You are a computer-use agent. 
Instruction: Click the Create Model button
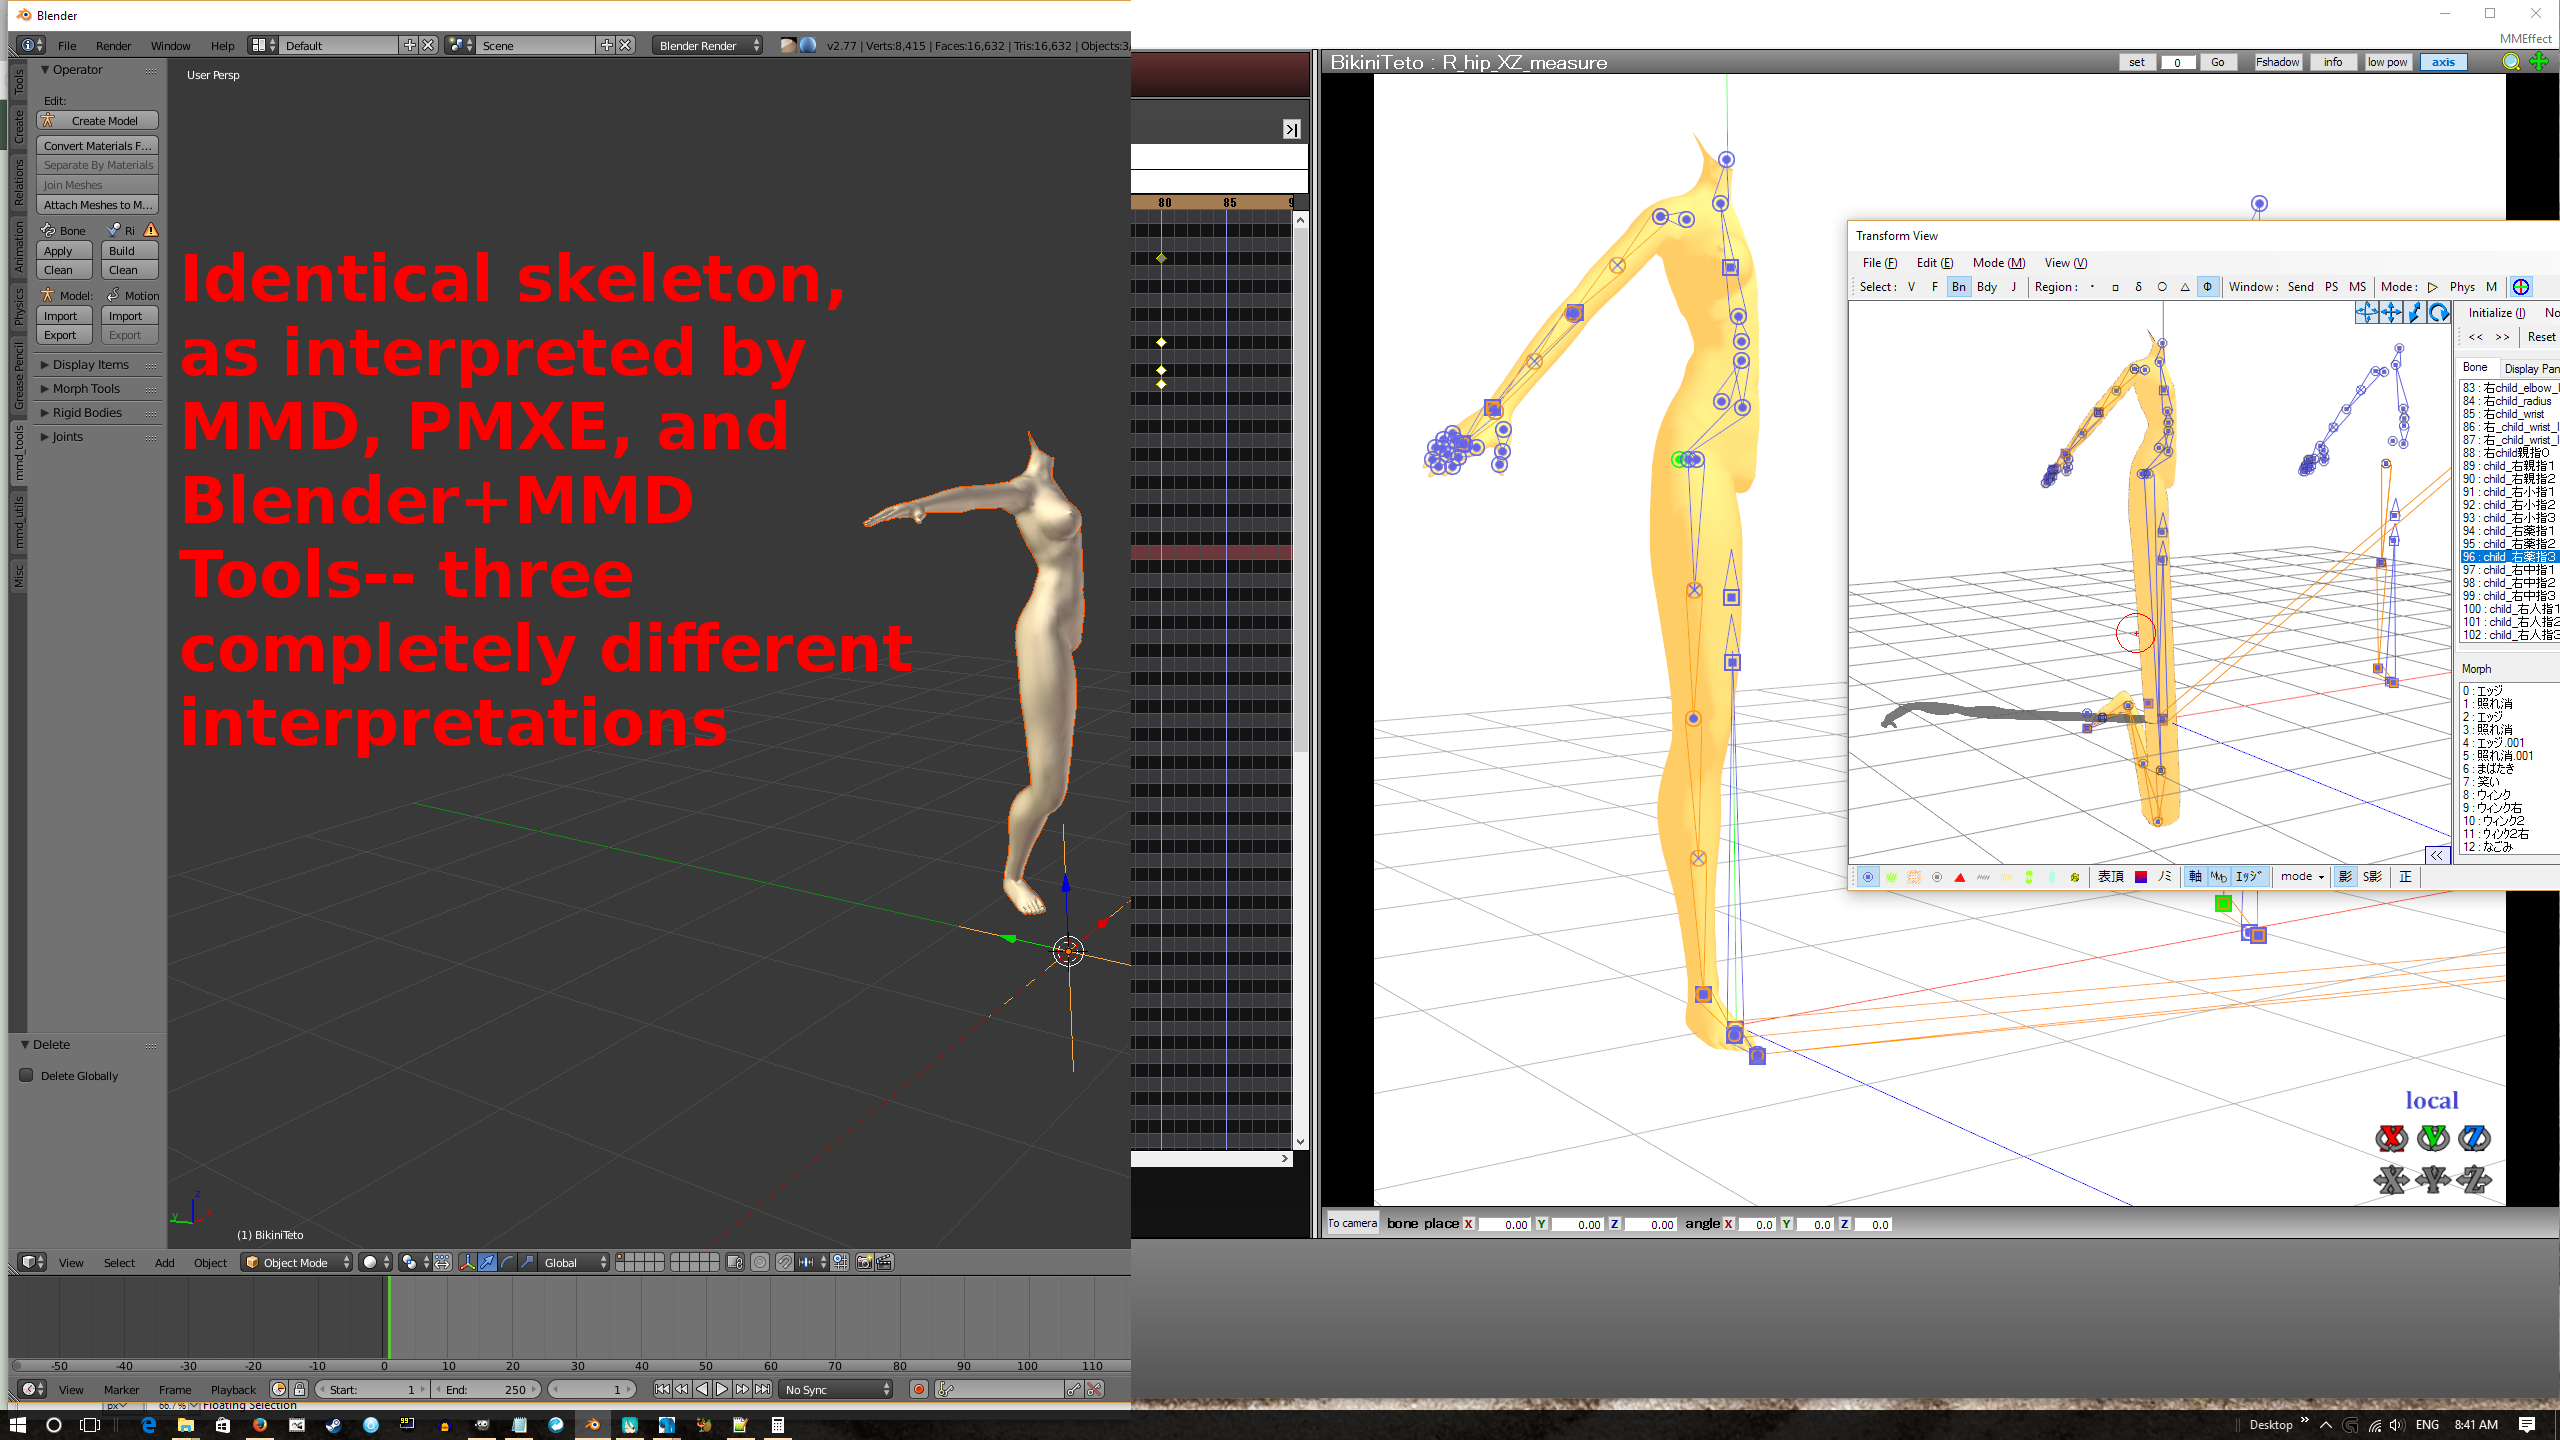(x=98, y=121)
